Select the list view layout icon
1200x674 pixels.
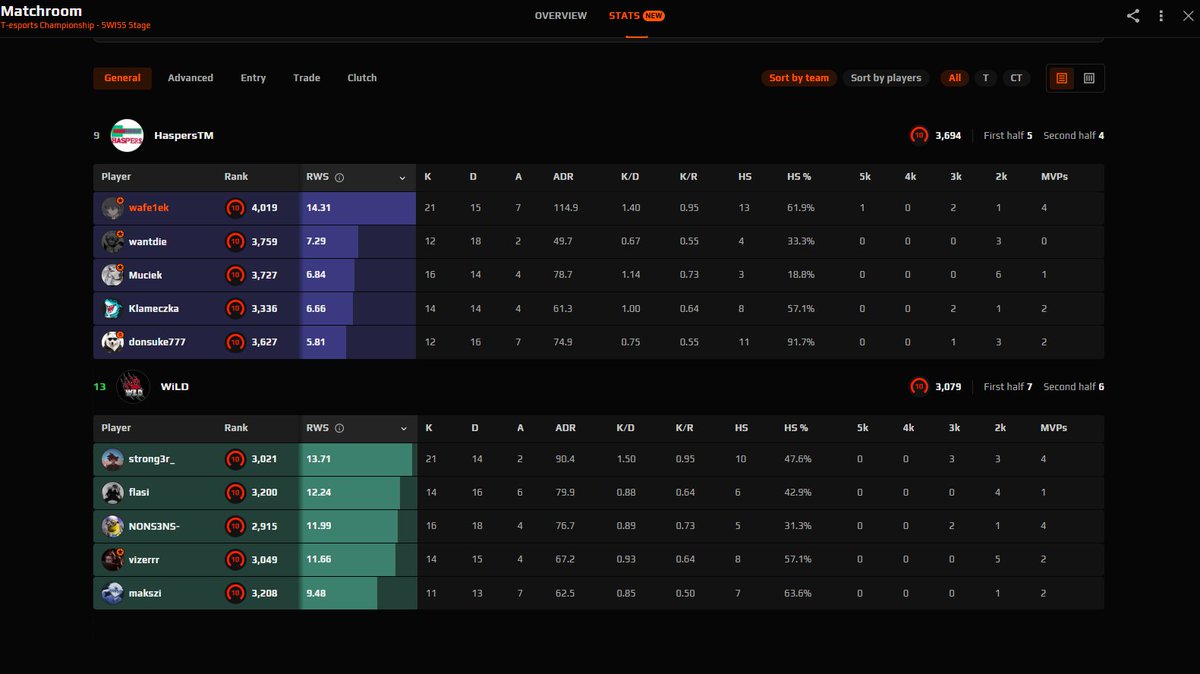[x=1062, y=78]
